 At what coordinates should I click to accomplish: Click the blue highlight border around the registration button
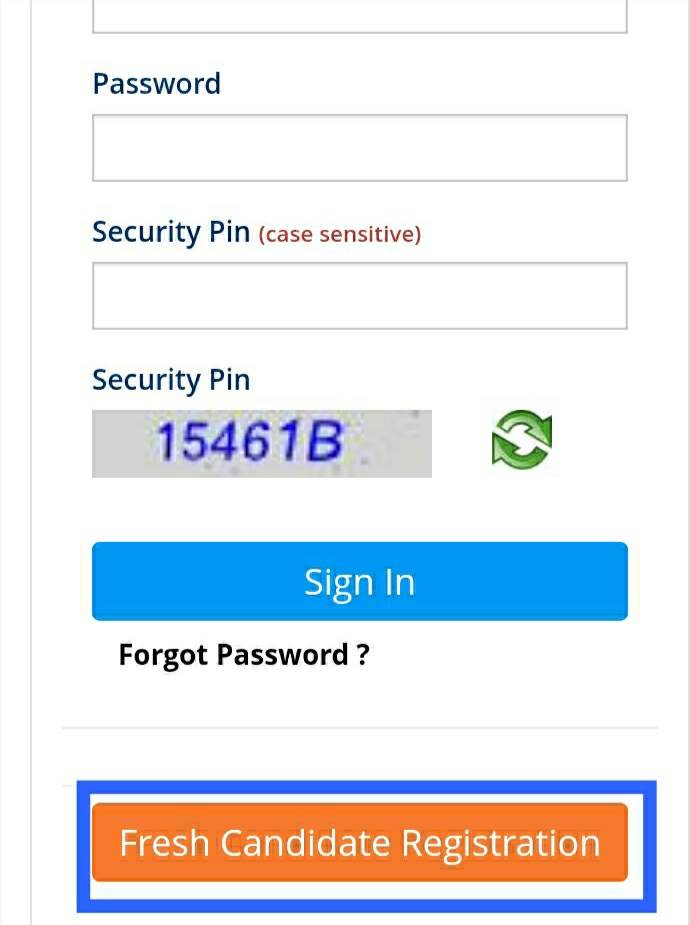pos(366,786)
